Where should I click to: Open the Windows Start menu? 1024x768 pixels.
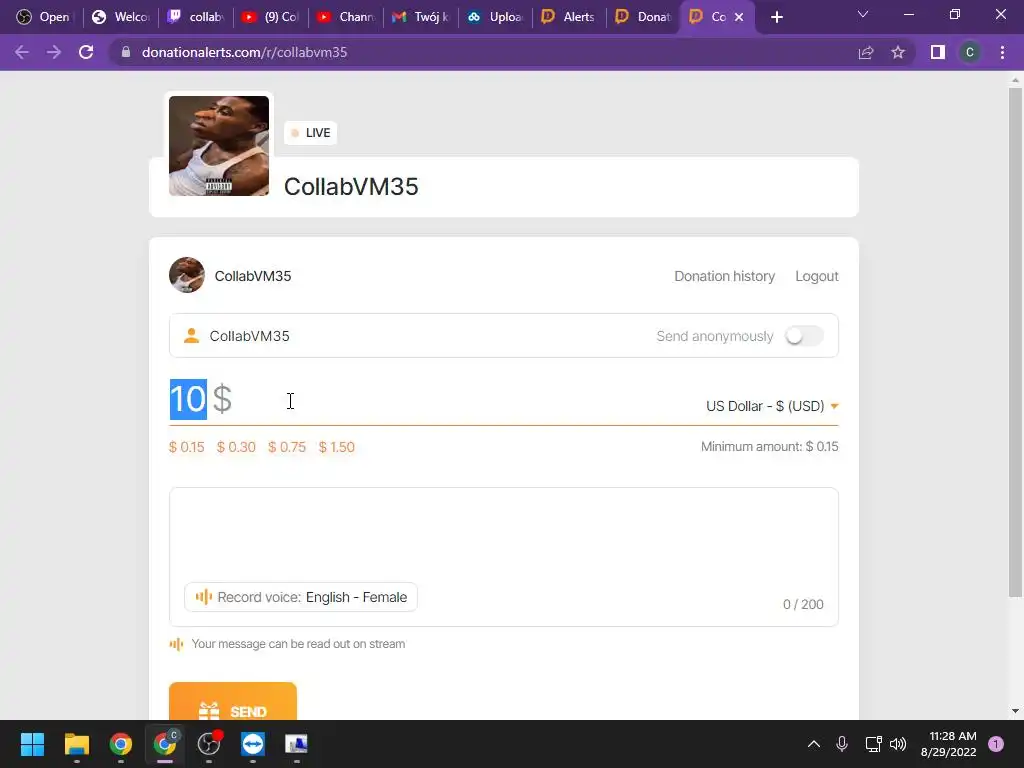pyautogui.click(x=32, y=744)
